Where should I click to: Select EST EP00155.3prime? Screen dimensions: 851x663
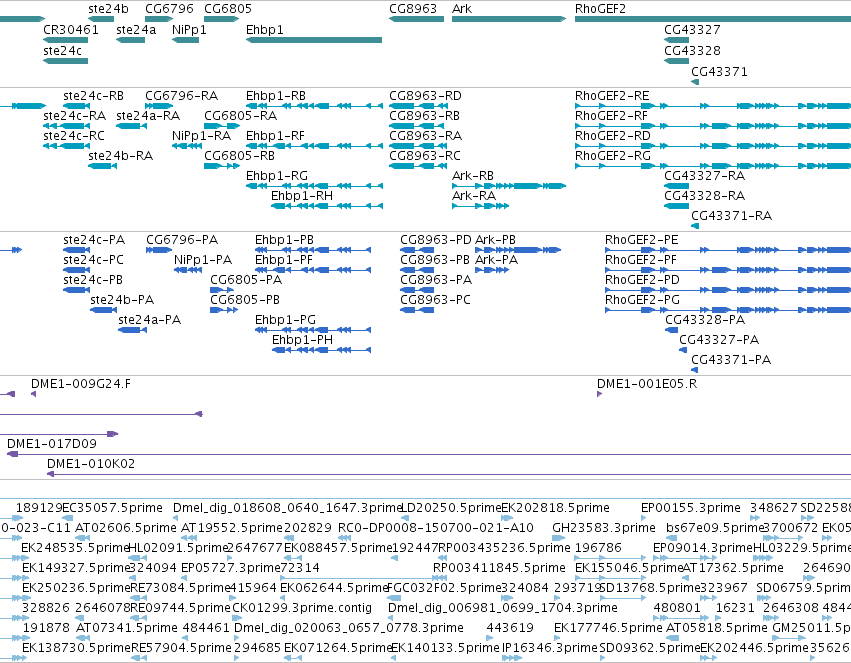tap(690, 508)
